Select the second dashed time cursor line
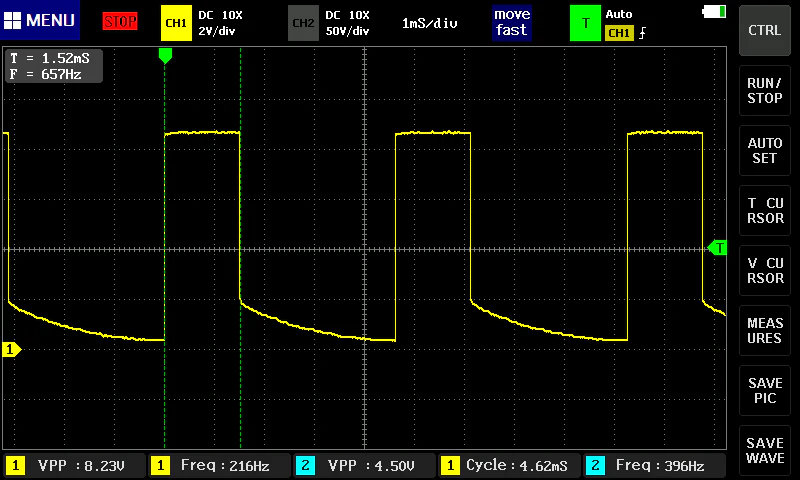The image size is (800, 480). tap(240, 248)
